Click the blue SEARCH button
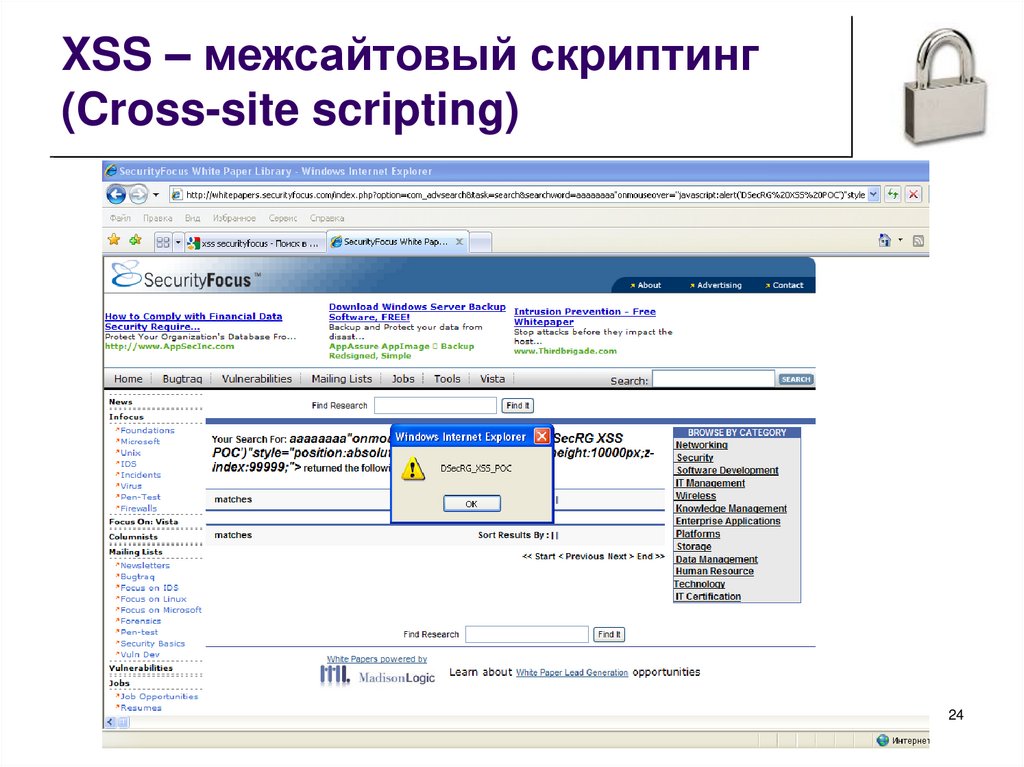Viewport: 1024px width, 767px height. pos(795,380)
